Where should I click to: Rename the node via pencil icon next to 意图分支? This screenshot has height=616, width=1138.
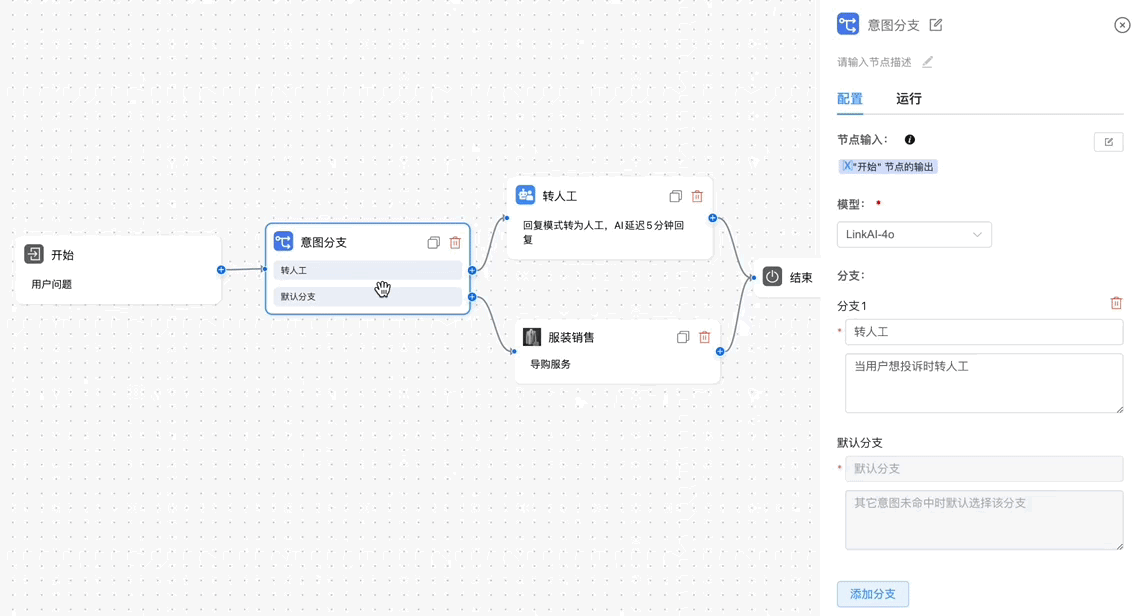tap(935, 25)
